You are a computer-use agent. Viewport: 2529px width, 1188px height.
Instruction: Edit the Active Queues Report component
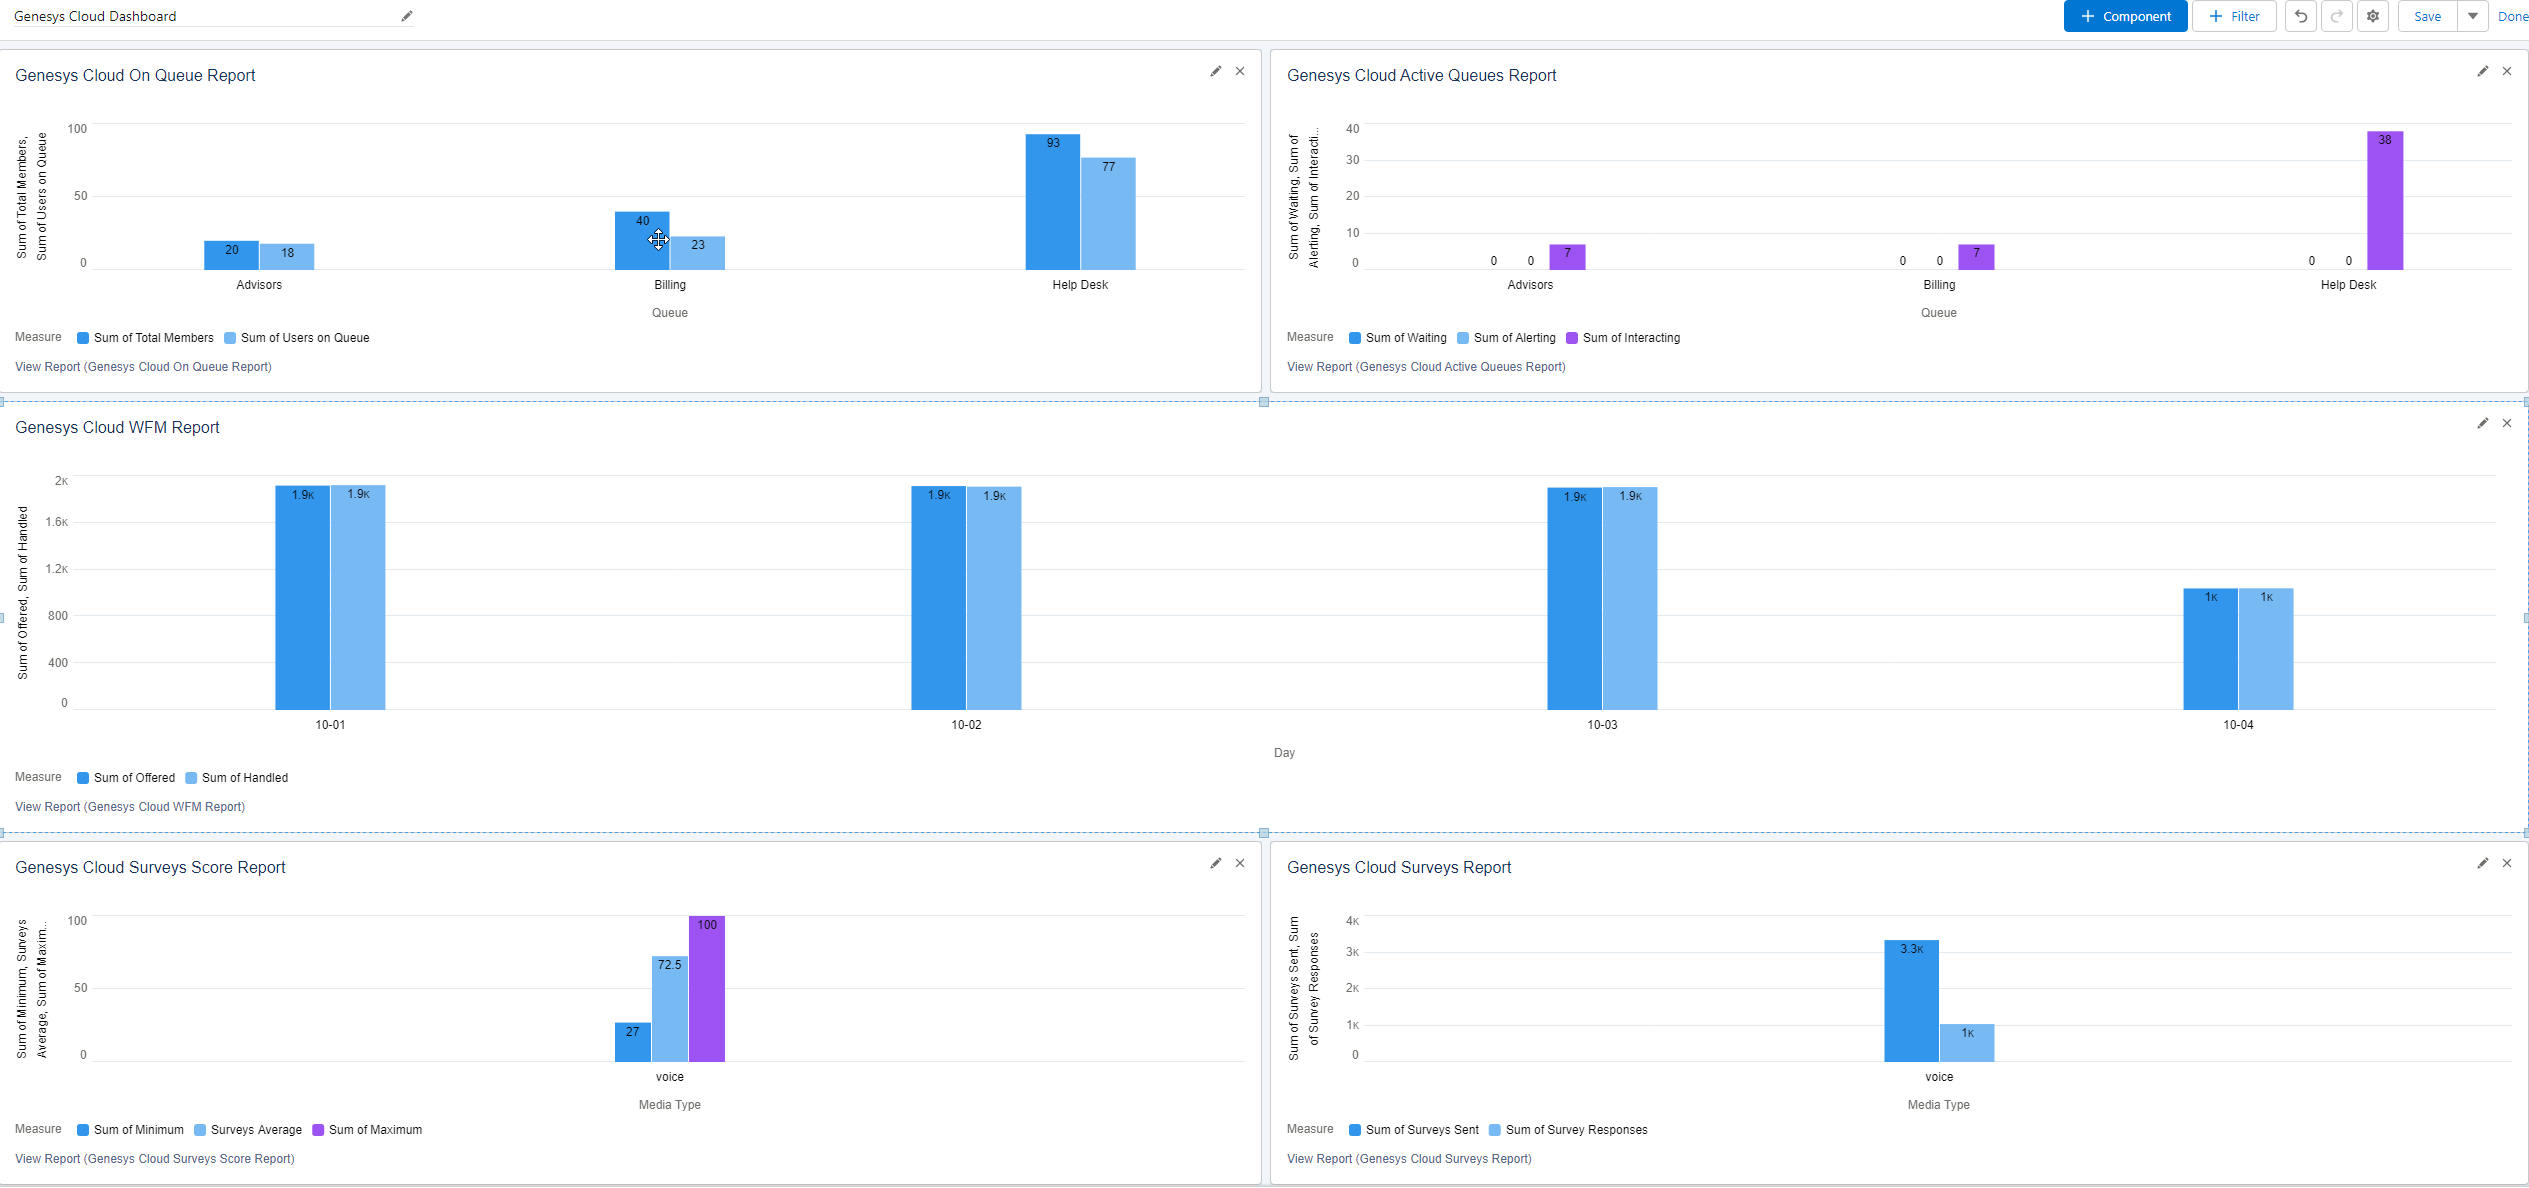coord(2482,71)
